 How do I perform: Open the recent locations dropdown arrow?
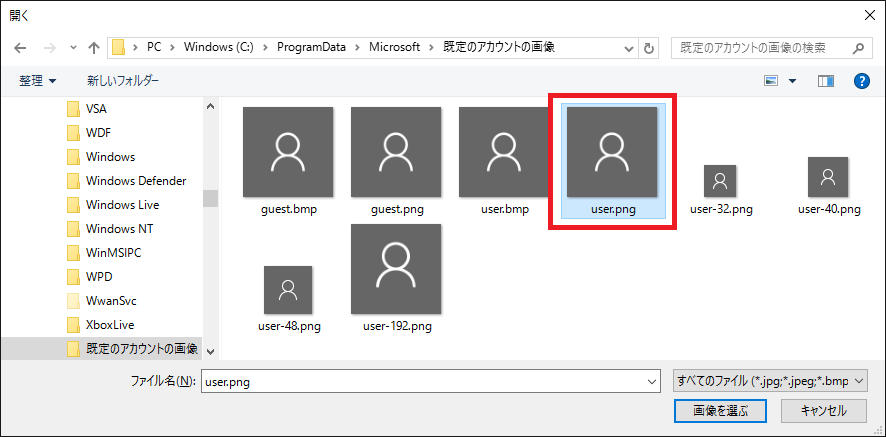pyautogui.click(x=73, y=48)
